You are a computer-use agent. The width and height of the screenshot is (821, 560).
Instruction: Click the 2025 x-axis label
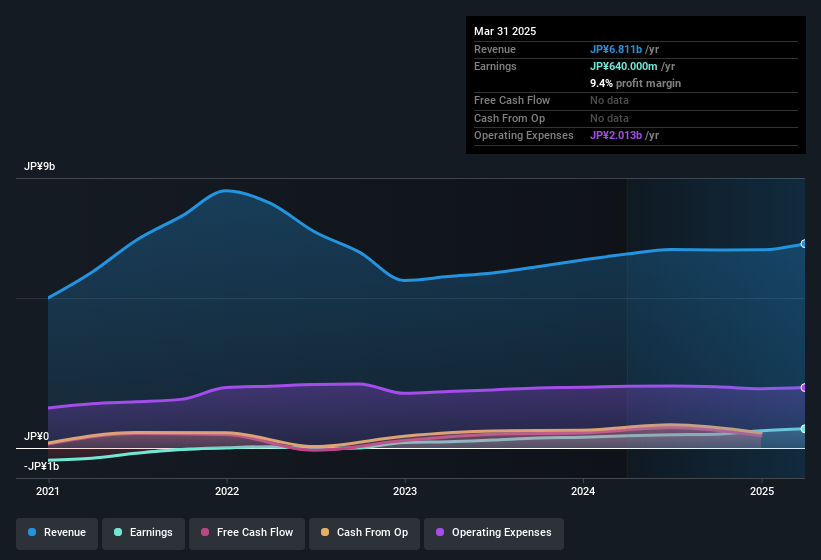coord(762,491)
